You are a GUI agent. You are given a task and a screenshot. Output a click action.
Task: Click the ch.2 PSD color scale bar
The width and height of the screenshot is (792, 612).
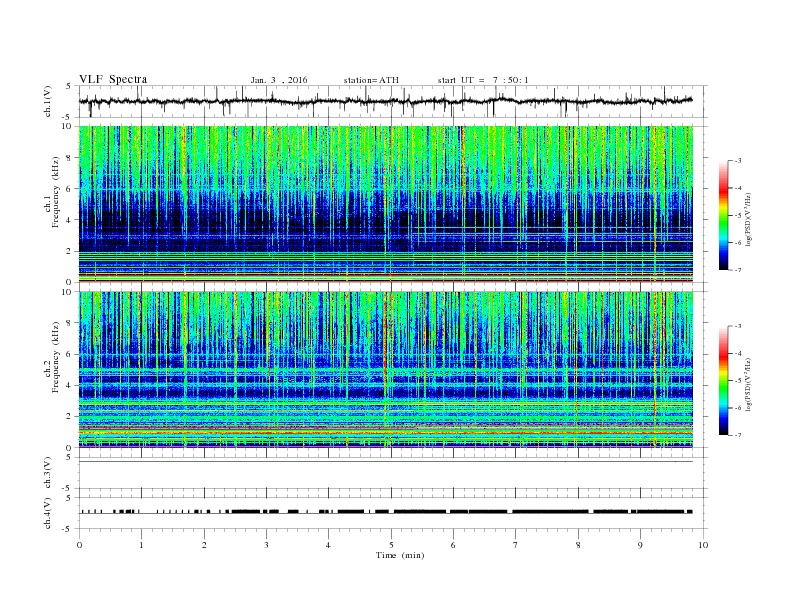tap(723, 380)
